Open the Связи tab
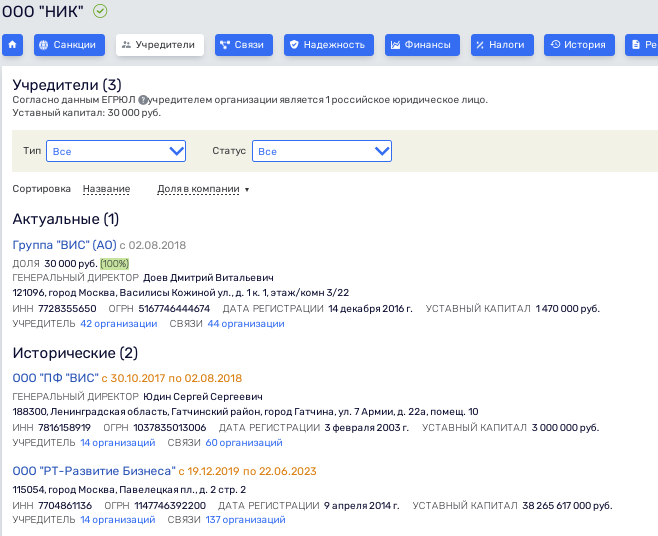This screenshot has width=658, height=536. (244, 44)
